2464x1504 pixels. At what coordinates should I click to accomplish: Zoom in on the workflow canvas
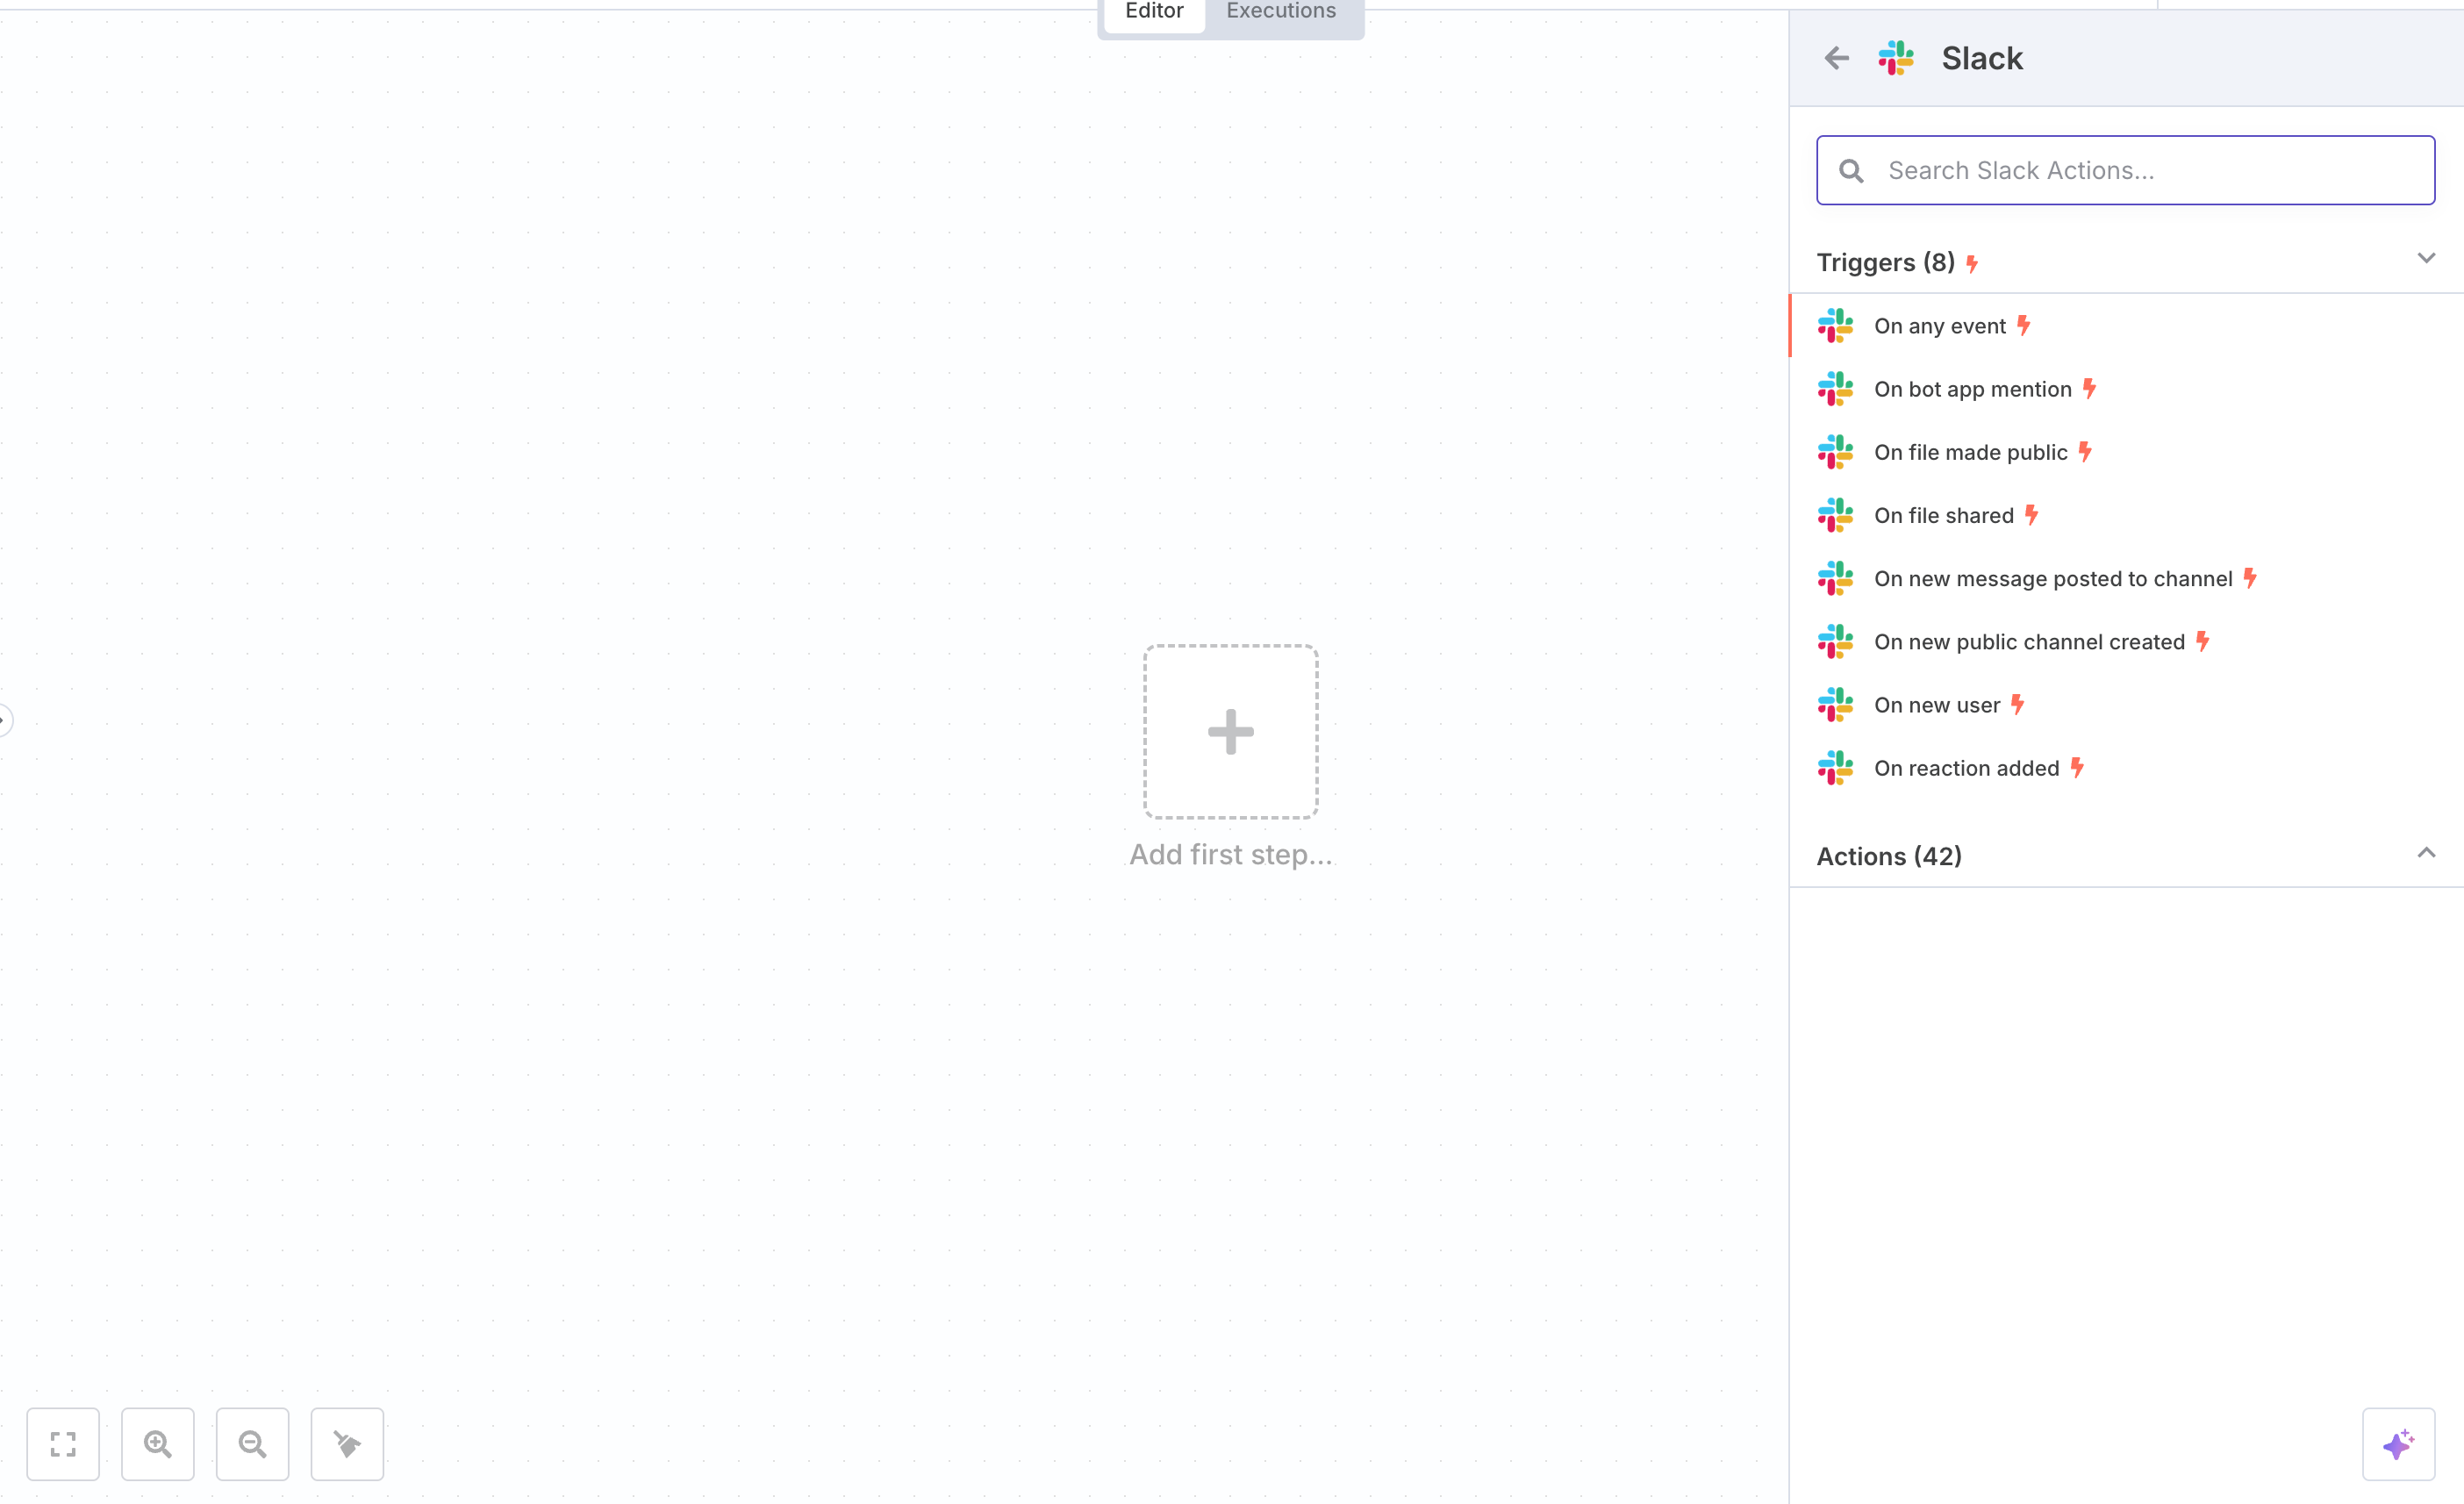(x=158, y=1443)
